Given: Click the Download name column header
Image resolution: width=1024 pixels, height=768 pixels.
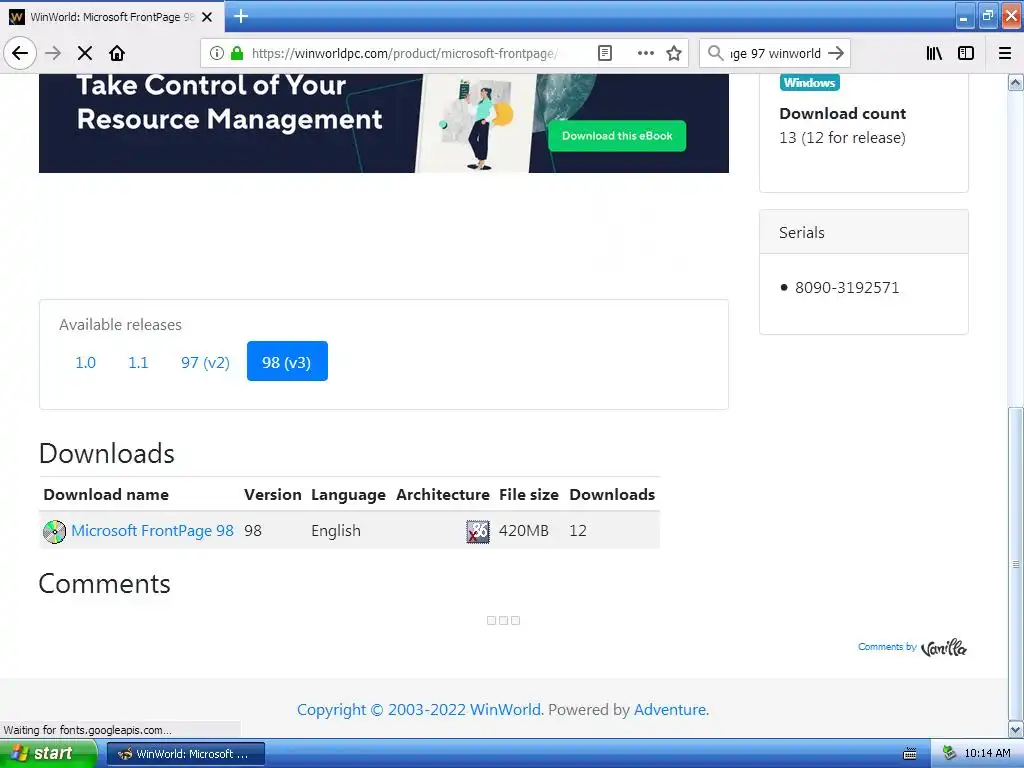Looking at the screenshot, I should coord(106,494).
